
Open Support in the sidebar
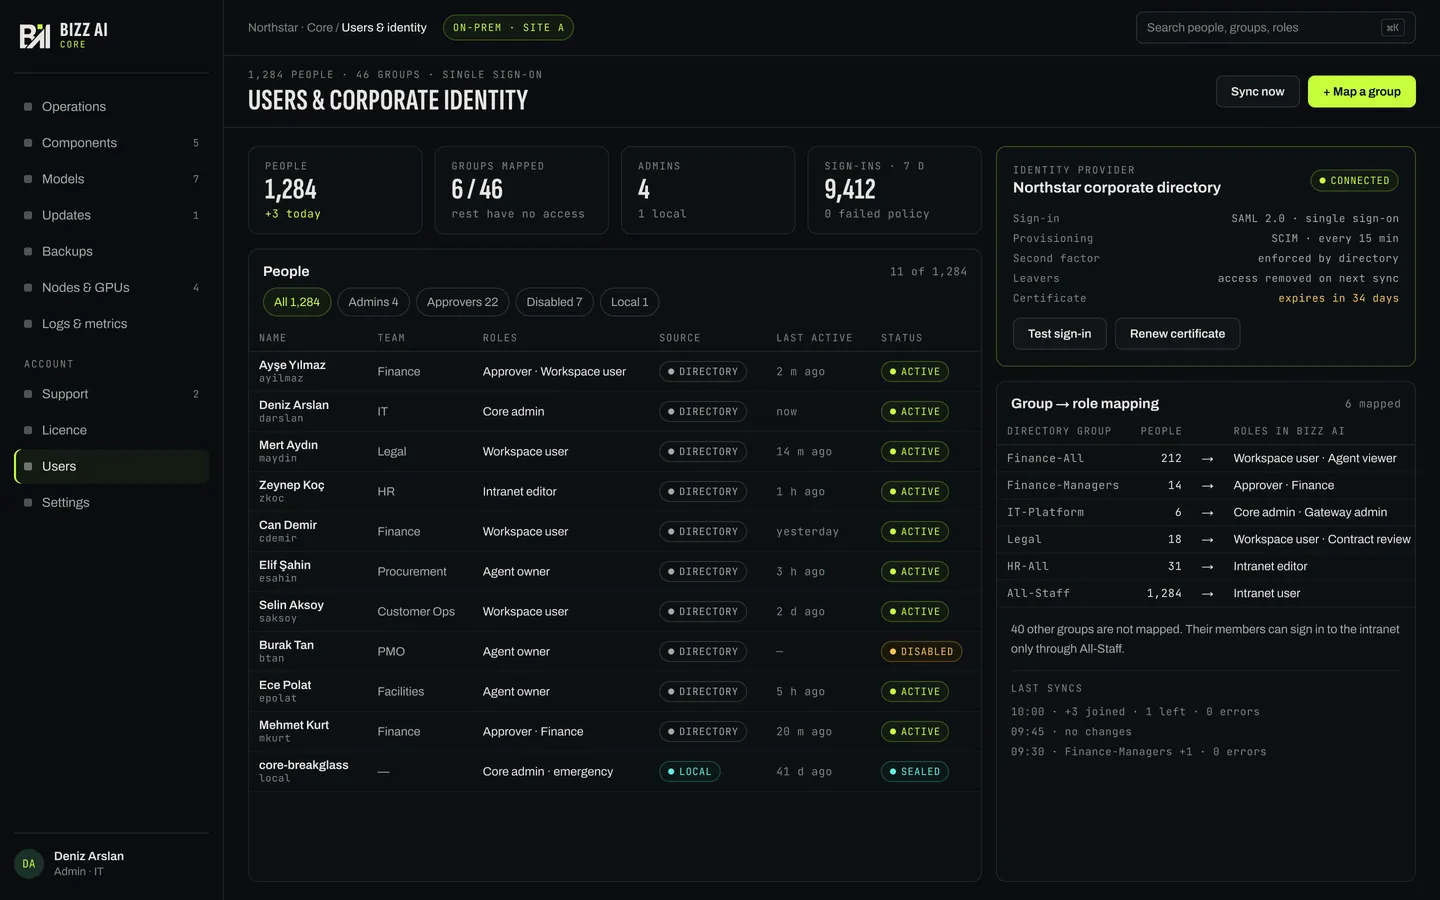tap(112, 394)
